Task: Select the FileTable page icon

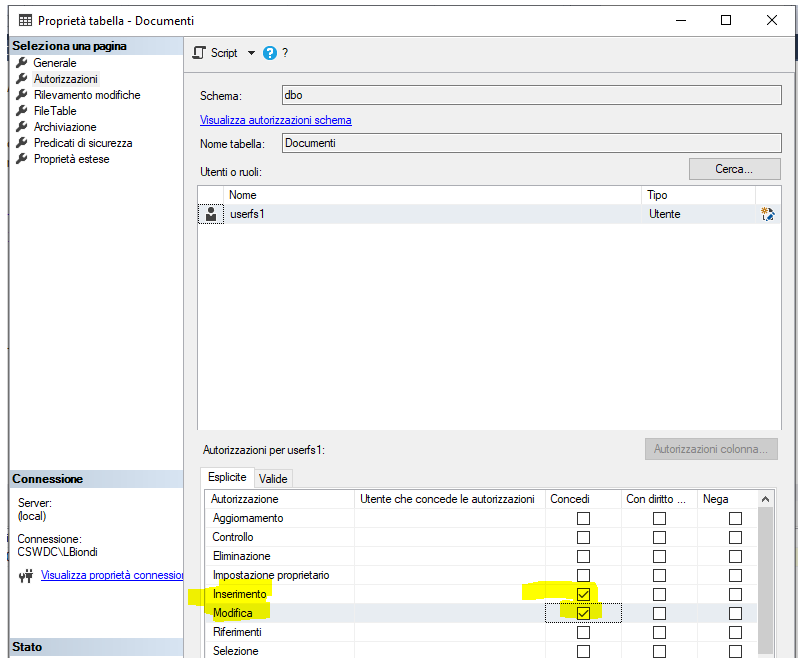Action: (x=24, y=110)
